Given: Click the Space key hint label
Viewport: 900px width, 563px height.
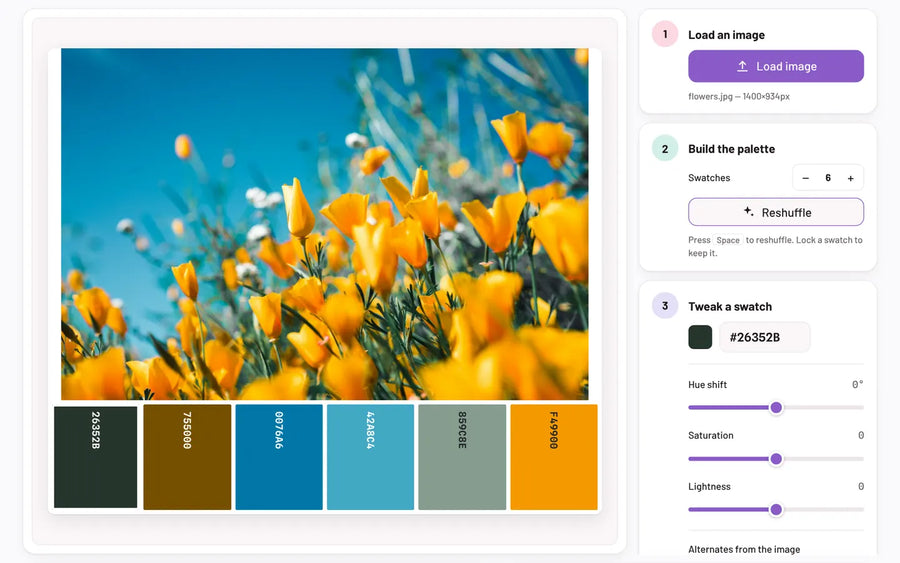Looking at the screenshot, I should (728, 240).
